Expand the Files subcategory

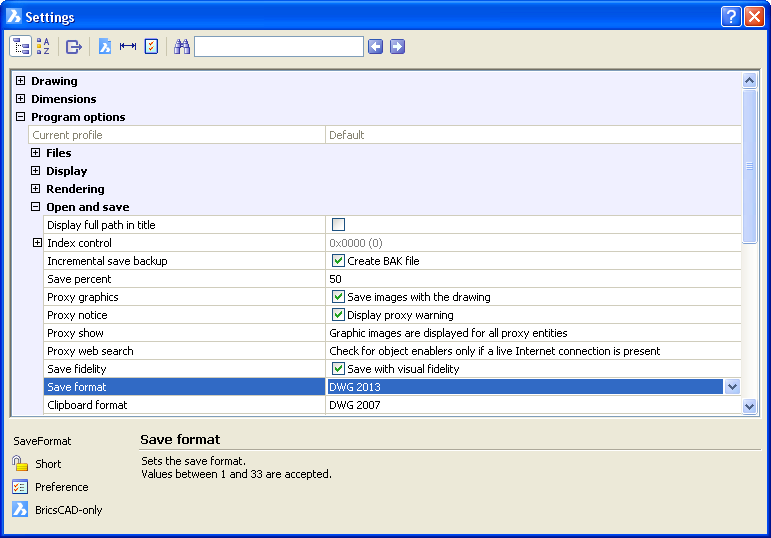click(x=35, y=152)
